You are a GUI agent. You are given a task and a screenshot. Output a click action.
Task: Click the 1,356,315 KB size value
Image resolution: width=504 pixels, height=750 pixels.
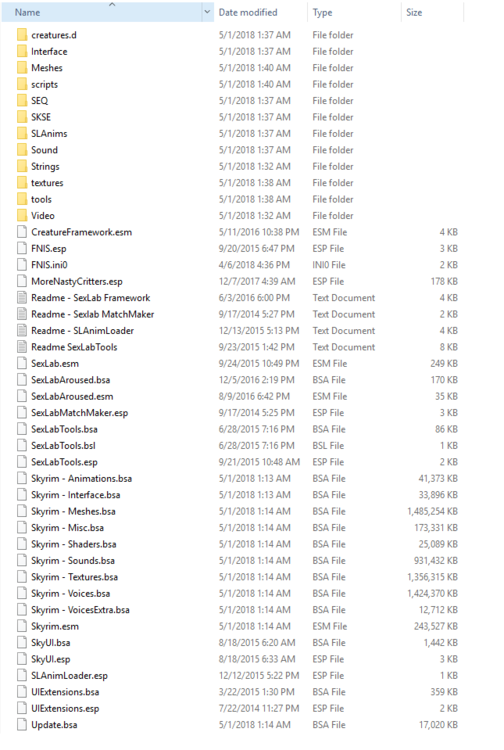(432, 577)
